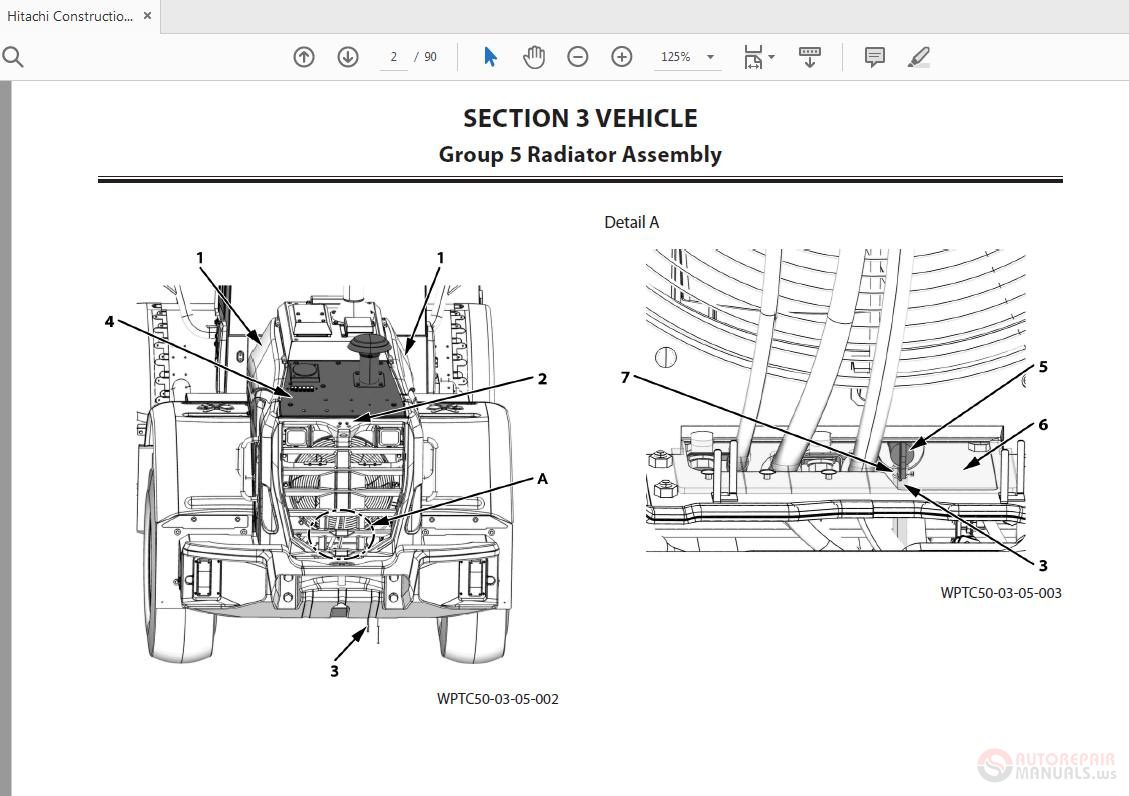The height and width of the screenshot is (796, 1129).
Task: Click inside the page number field
Action: pos(394,57)
